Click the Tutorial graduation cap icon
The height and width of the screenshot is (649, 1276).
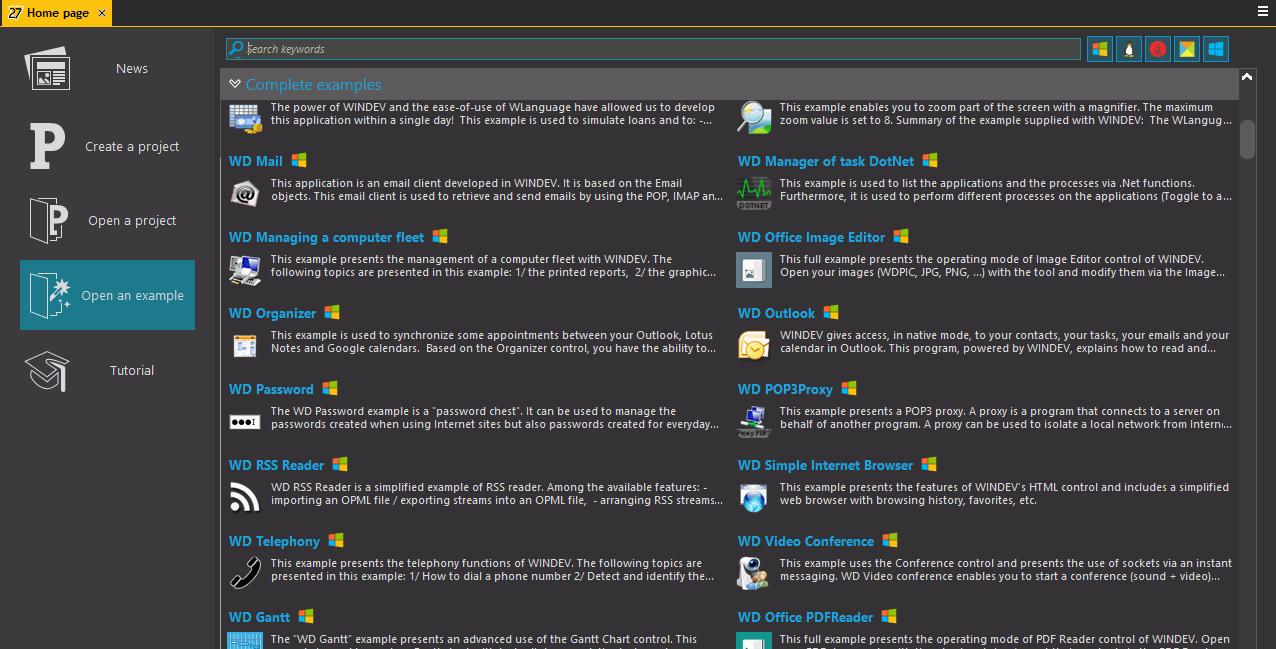[47, 370]
